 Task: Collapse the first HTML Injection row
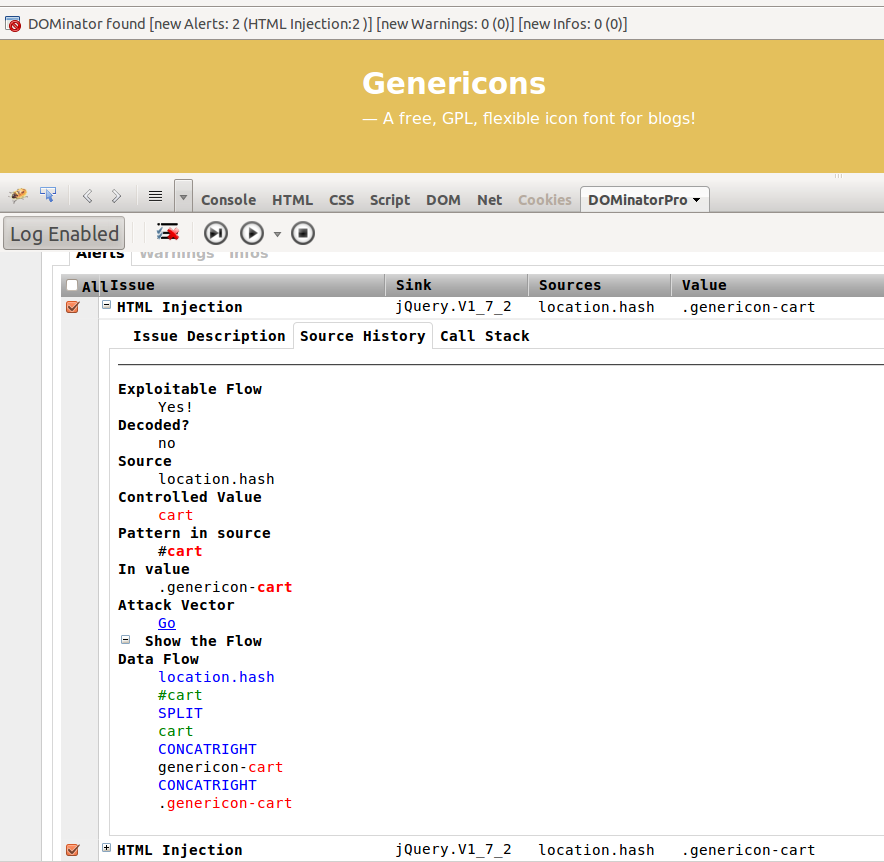(x=107, y=305)
